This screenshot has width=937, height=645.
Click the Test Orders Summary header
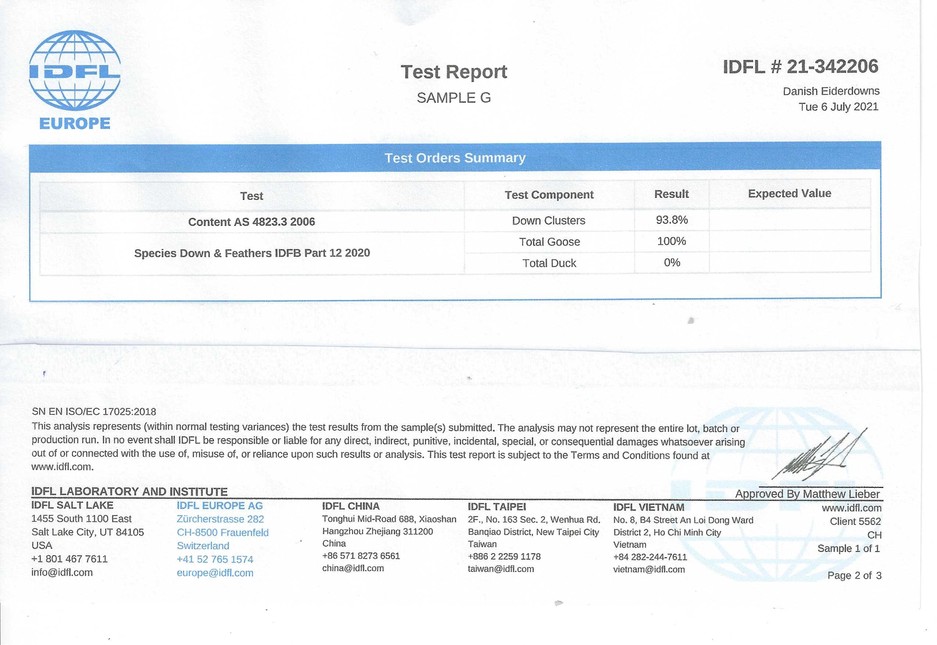(x=455, y=158)
